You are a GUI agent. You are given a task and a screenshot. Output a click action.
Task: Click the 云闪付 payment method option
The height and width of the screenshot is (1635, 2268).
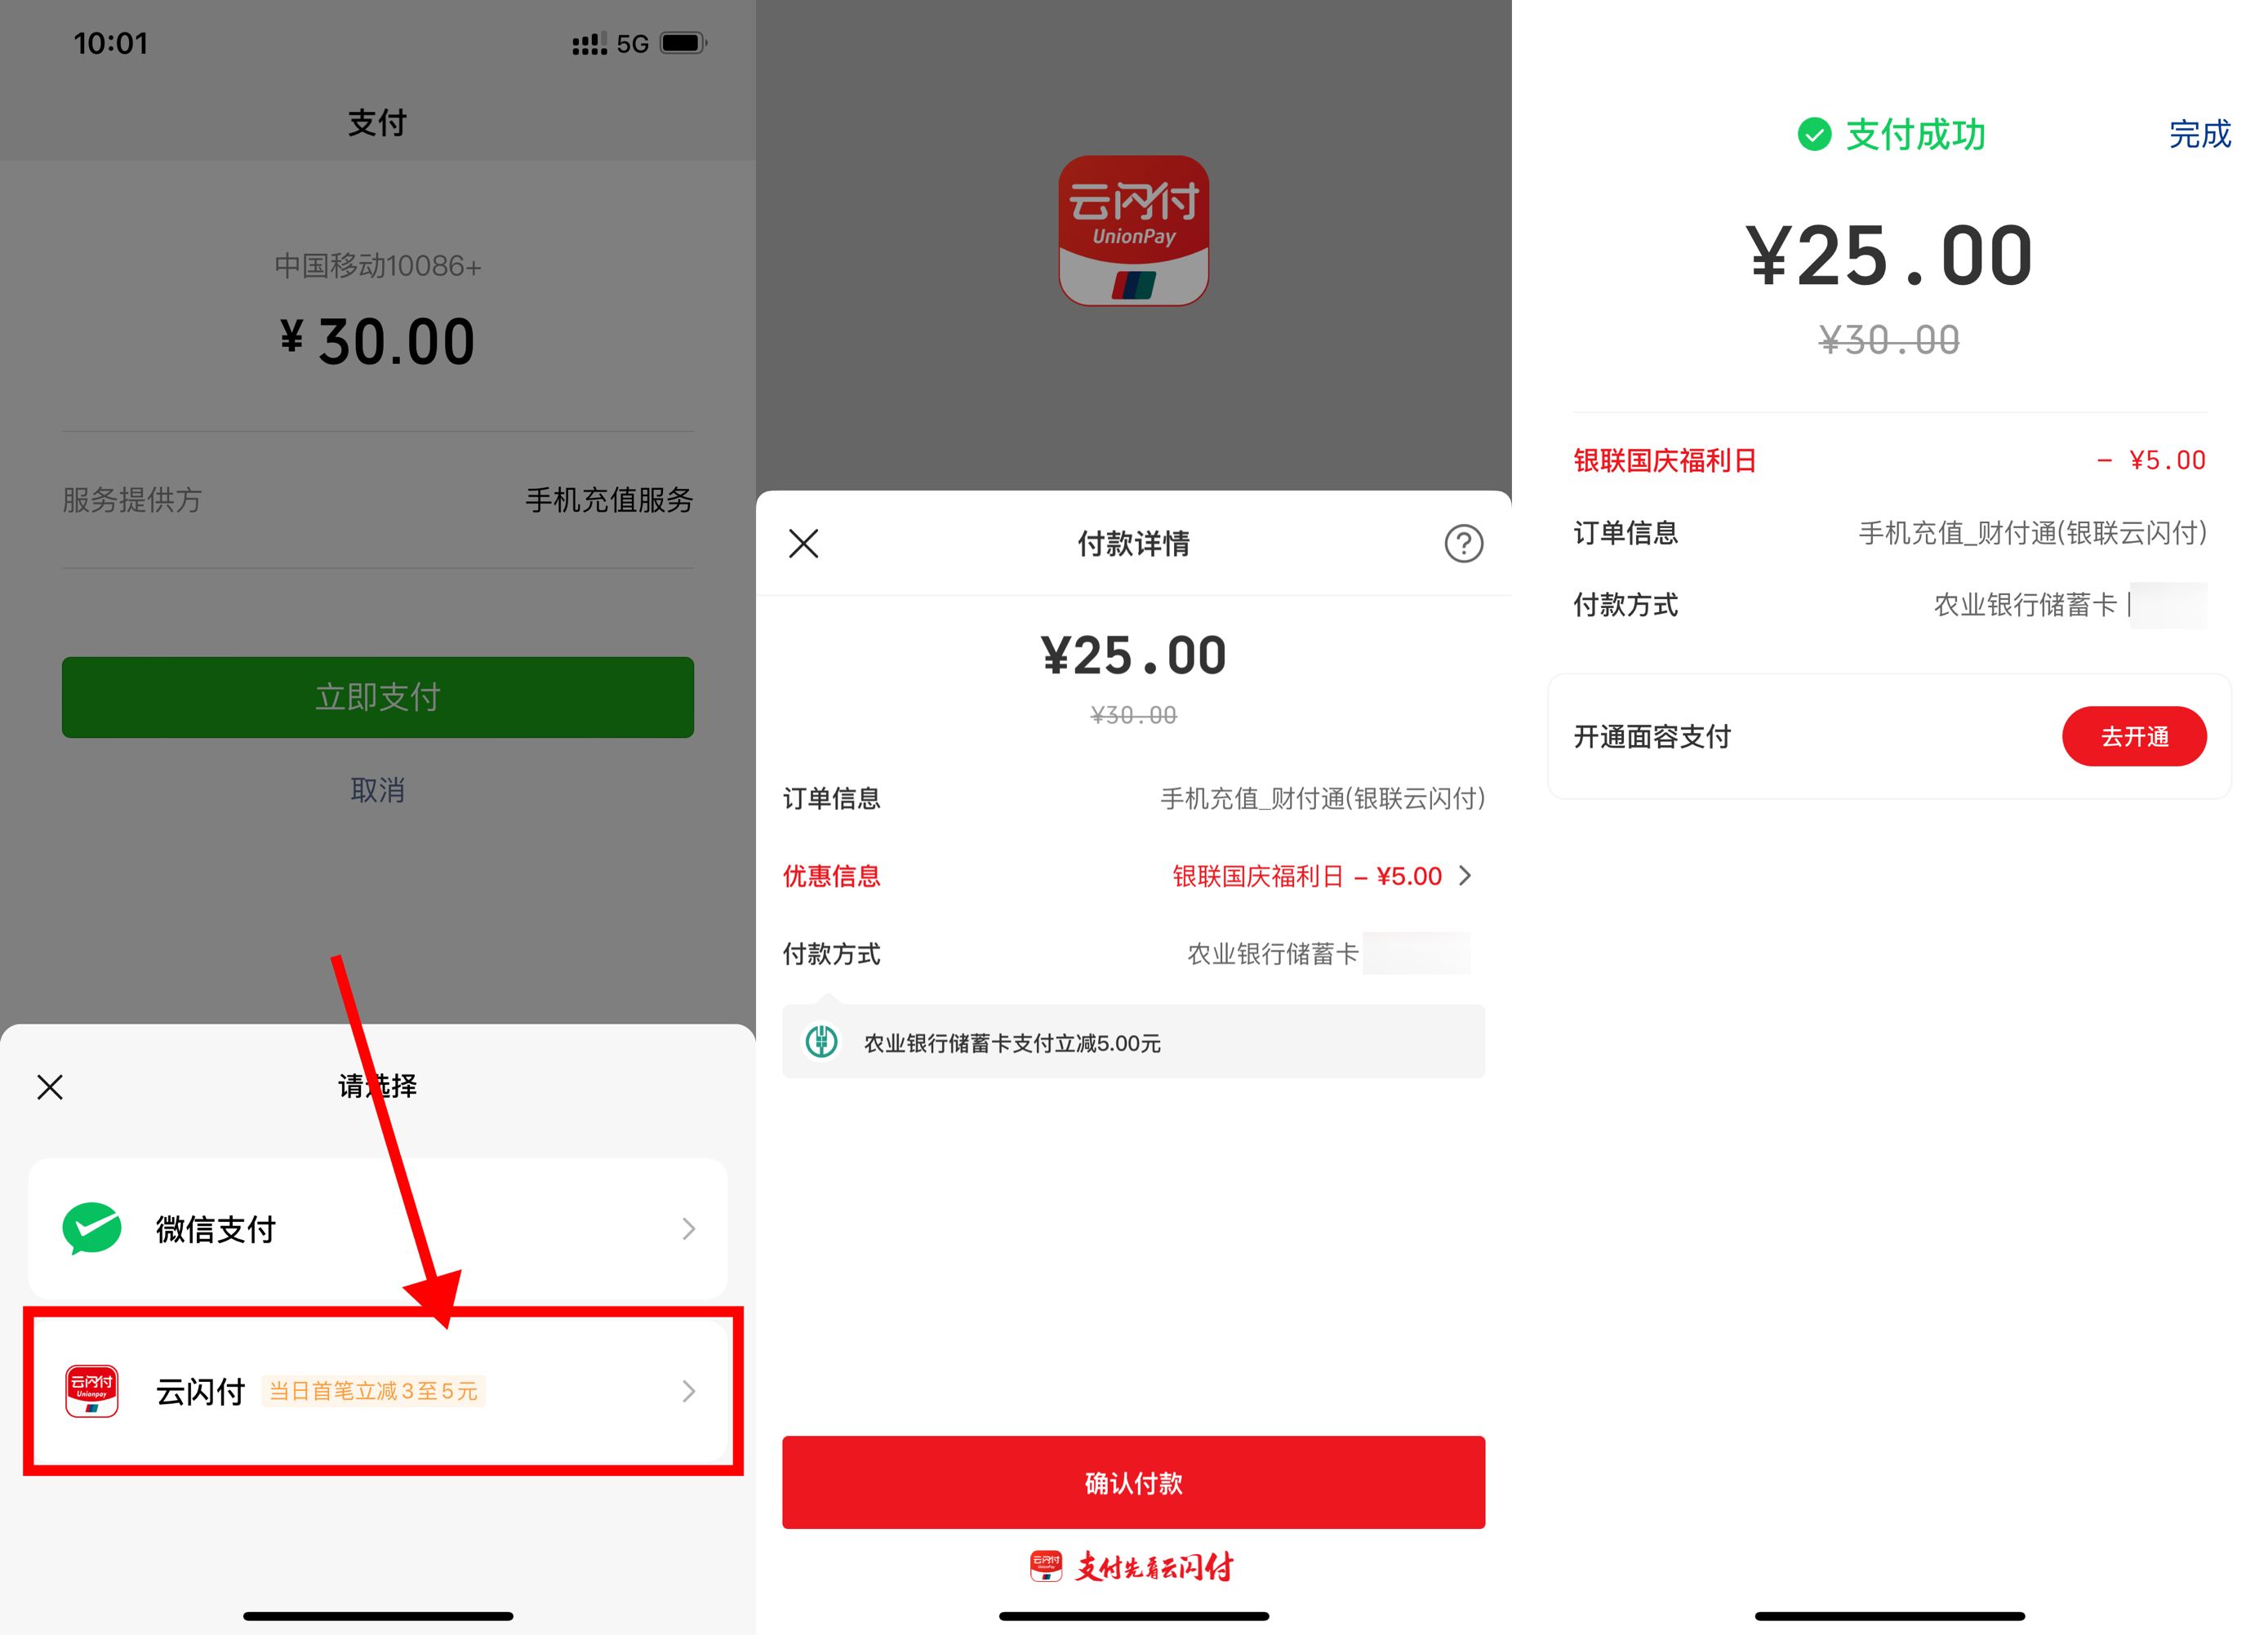tap(379, 1390)
